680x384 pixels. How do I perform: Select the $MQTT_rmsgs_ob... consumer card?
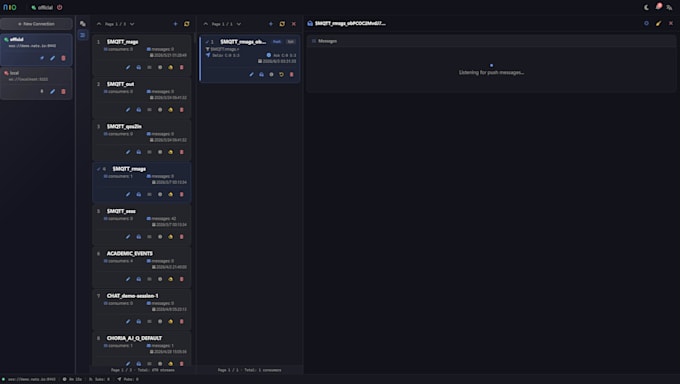tap(249, 59)
